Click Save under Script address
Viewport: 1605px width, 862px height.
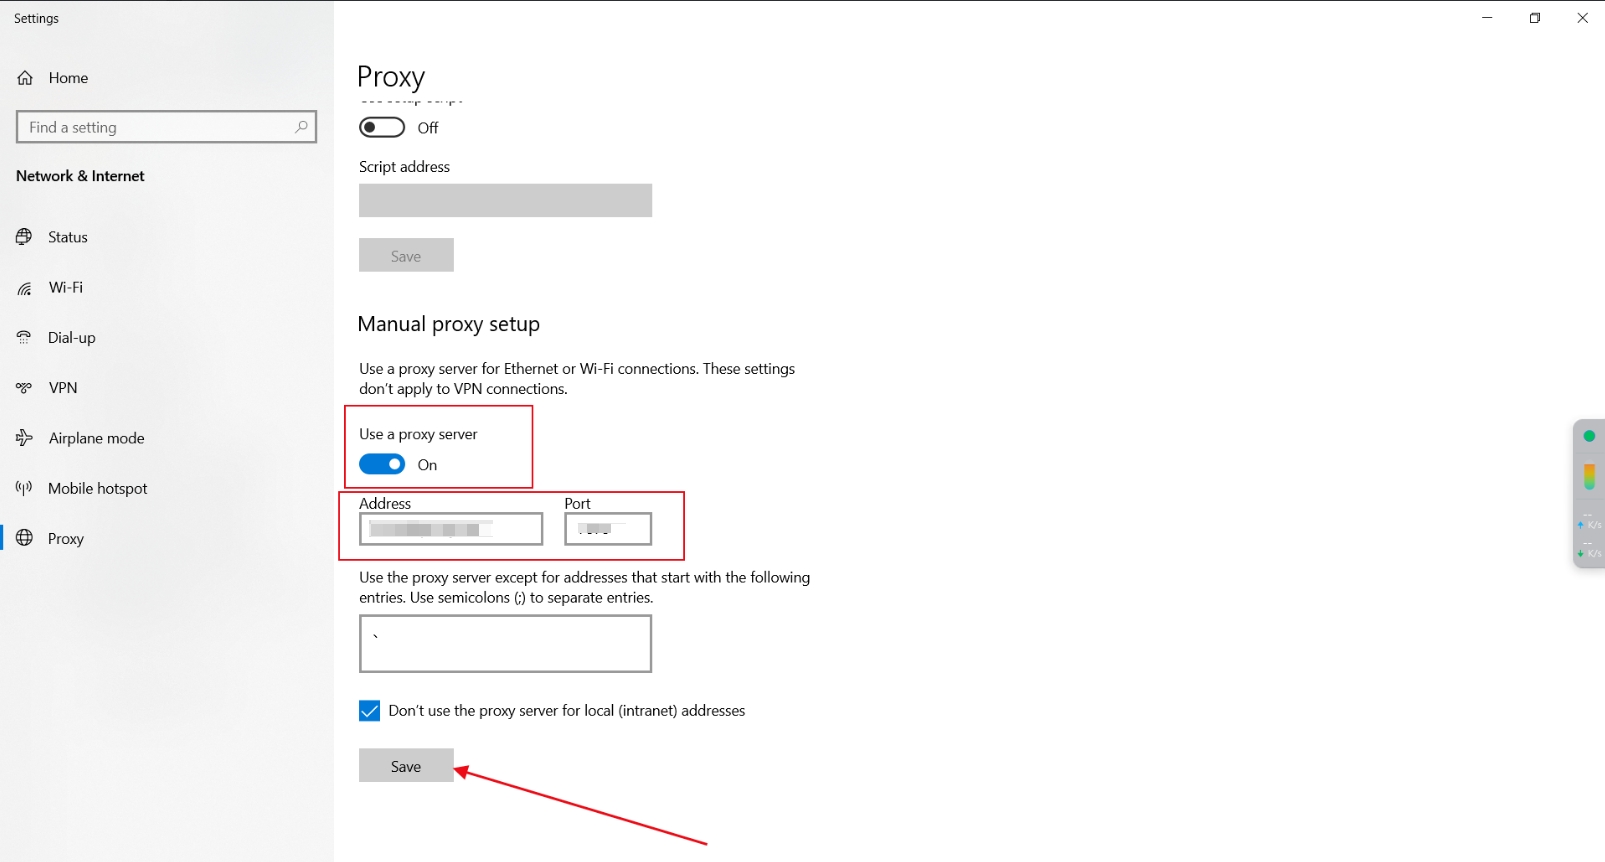406,256
